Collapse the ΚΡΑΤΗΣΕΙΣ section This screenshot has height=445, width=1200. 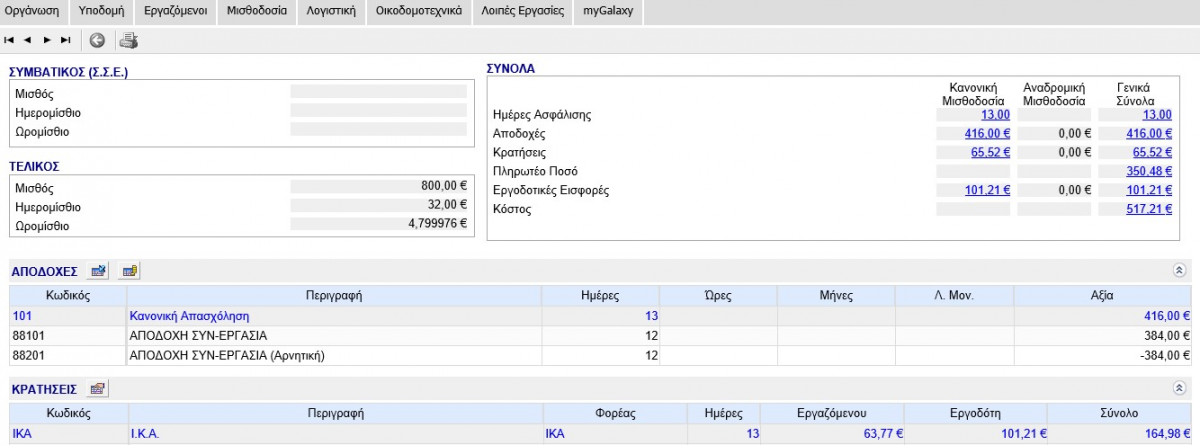[1178, 388]
